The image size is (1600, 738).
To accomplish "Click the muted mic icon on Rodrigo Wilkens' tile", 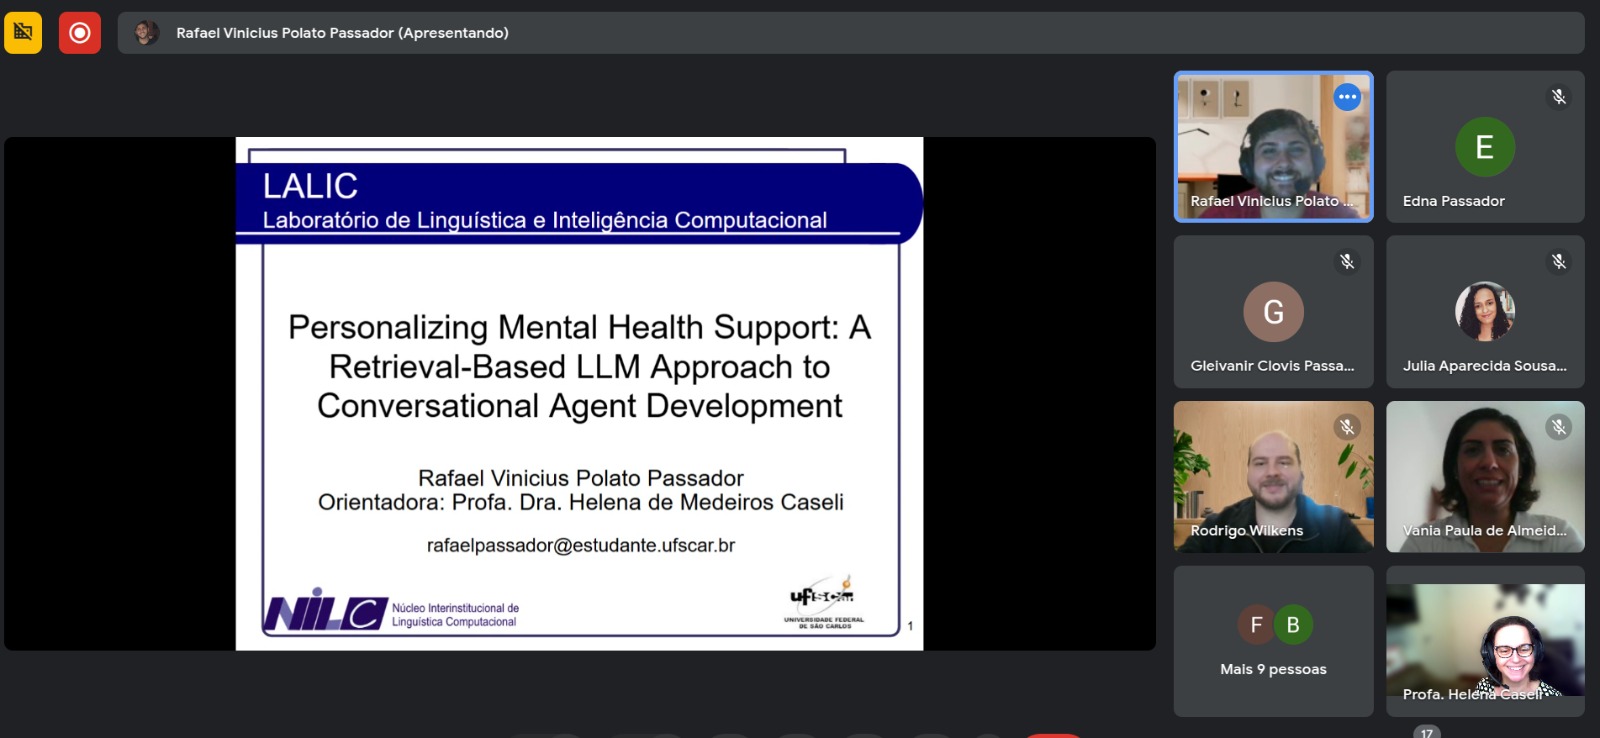I will tap(1347, 427).
